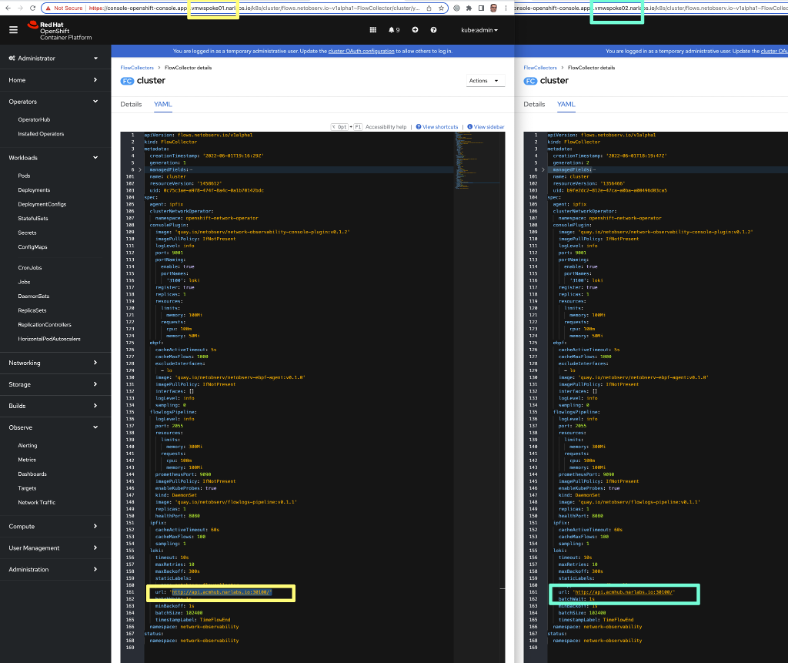
Task: Open the help question mark icon
Action: click(434, 30)
